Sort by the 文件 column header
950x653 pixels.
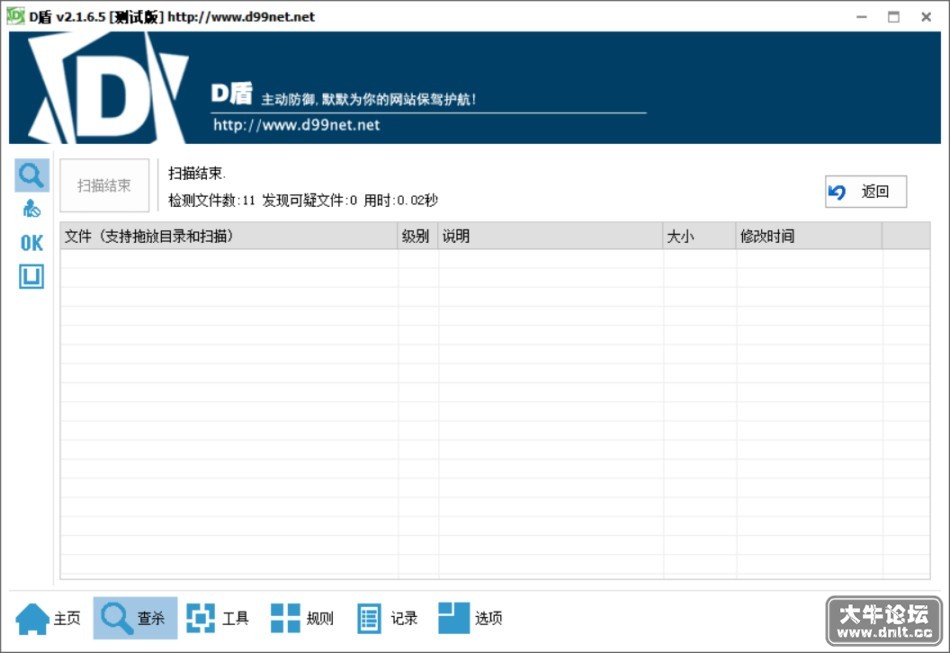229,236
